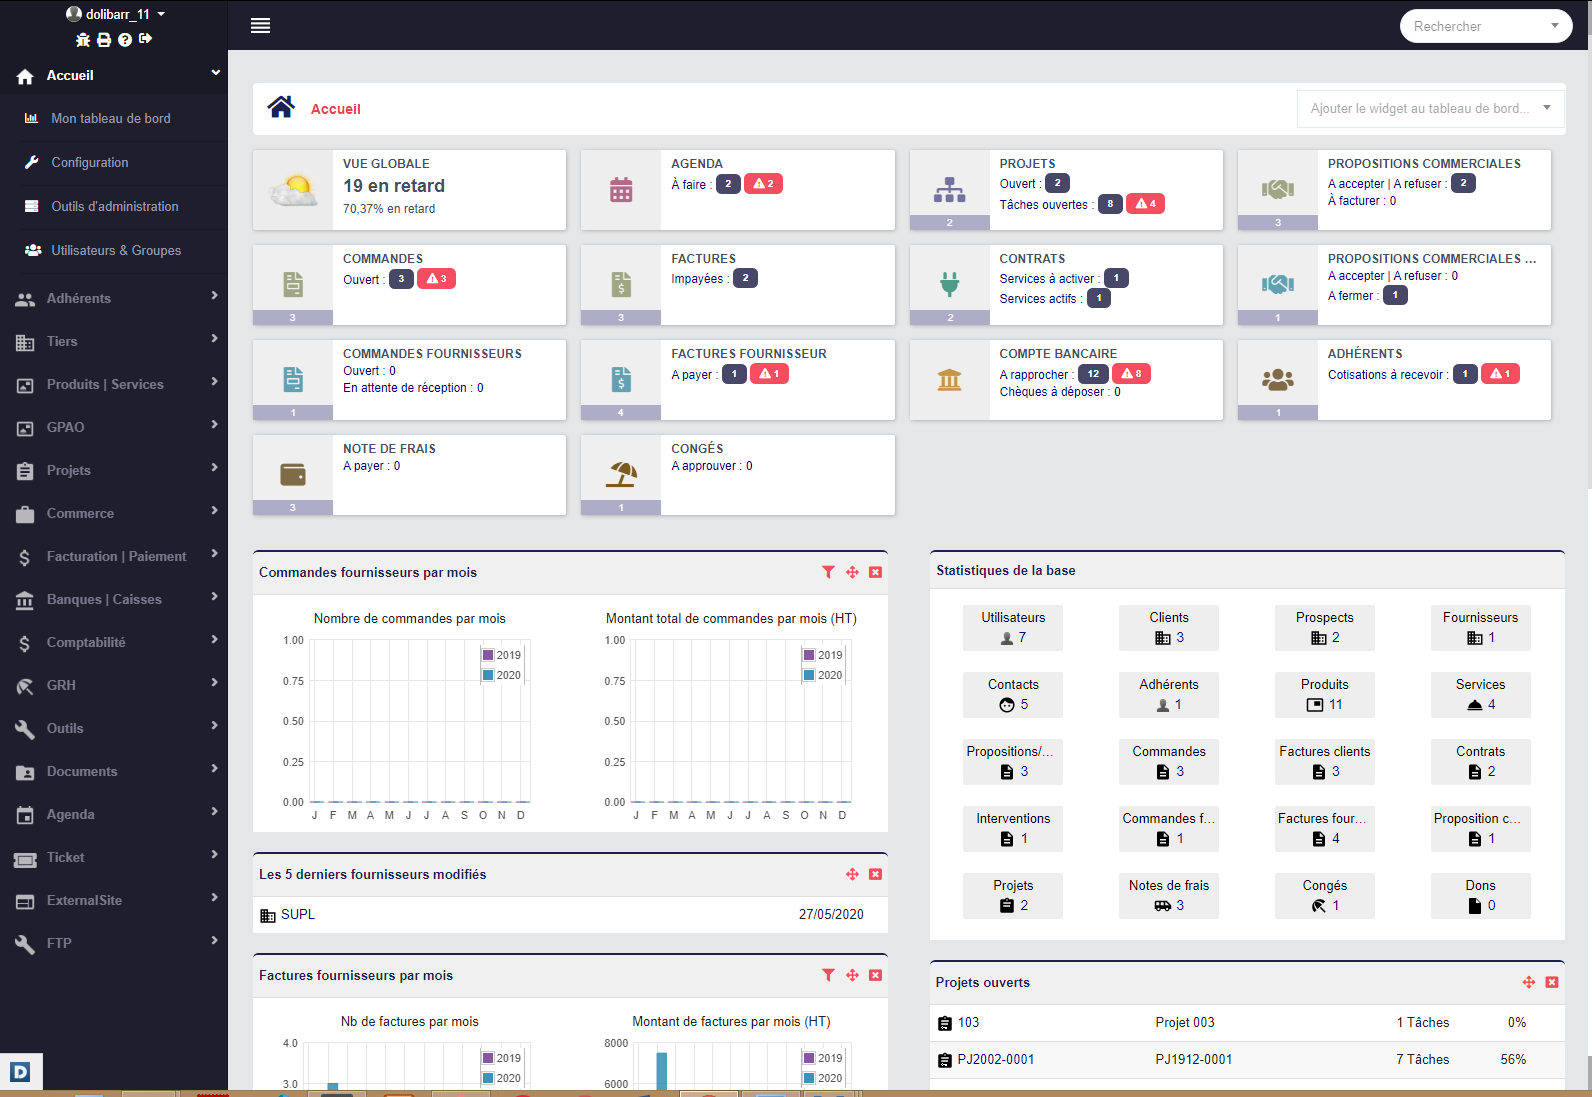Click the Agenda calendar icon tile
The height and width of the screenshot is (1097, 1592).
(621, 189)
